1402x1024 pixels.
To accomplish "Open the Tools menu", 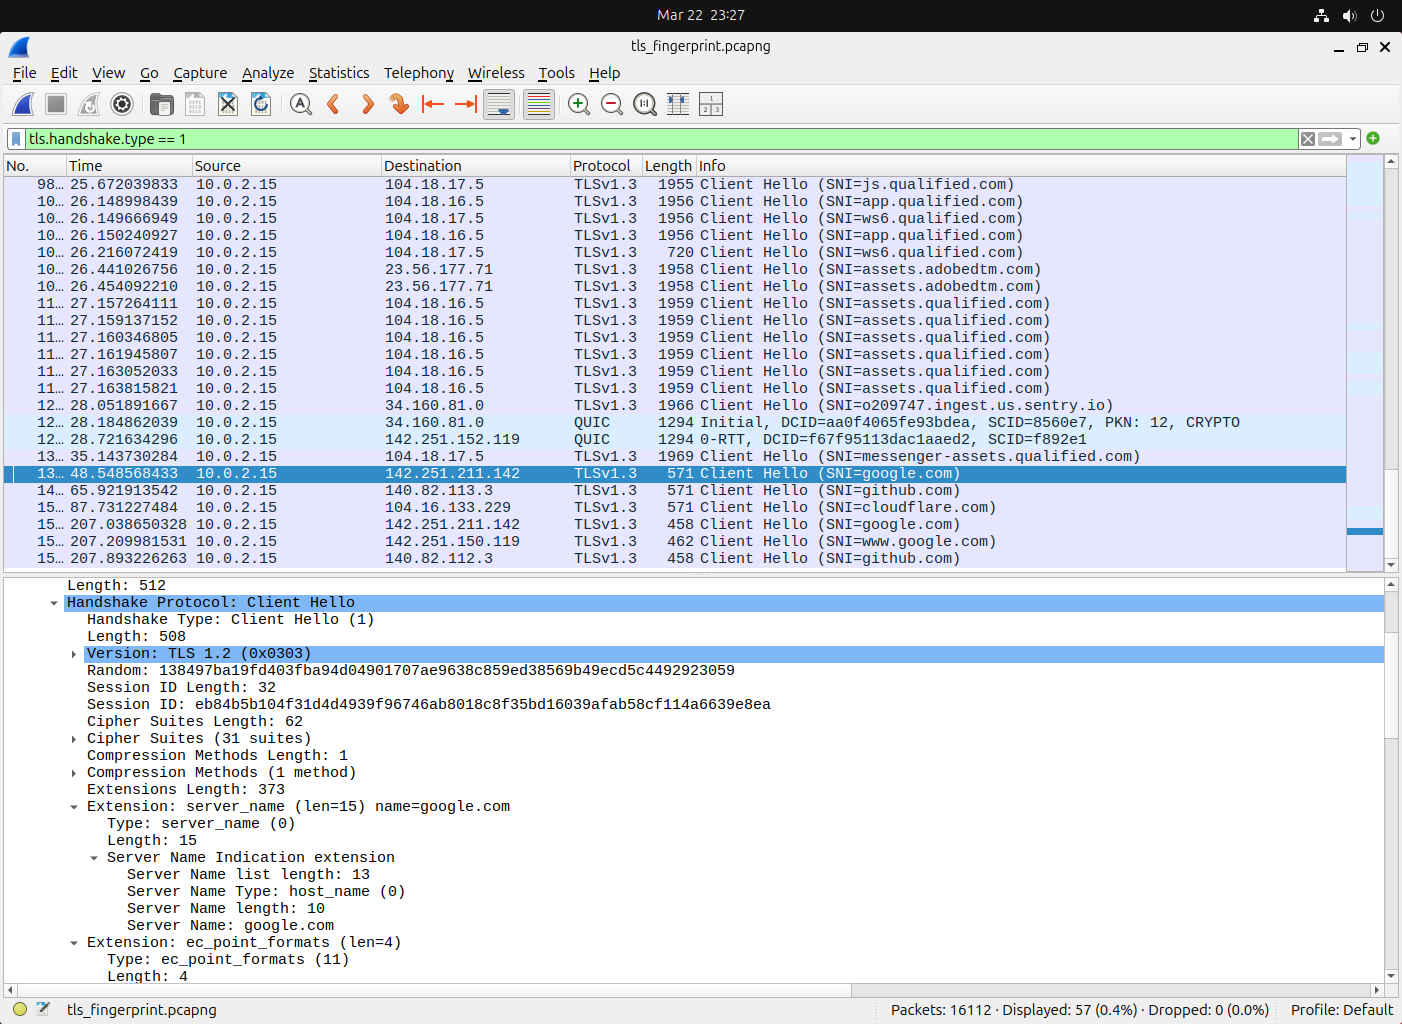I will [556, 73].
